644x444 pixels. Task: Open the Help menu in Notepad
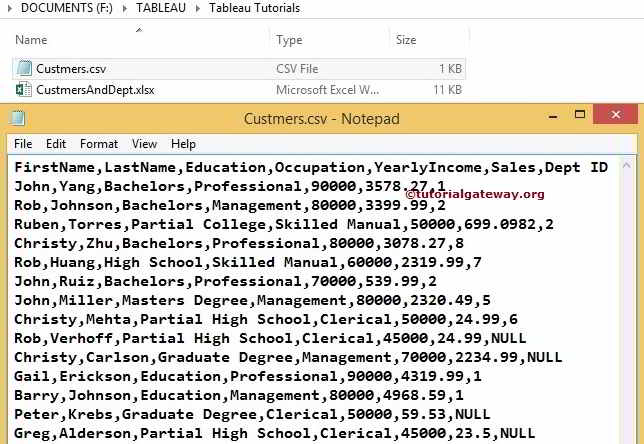coord(183,144)
